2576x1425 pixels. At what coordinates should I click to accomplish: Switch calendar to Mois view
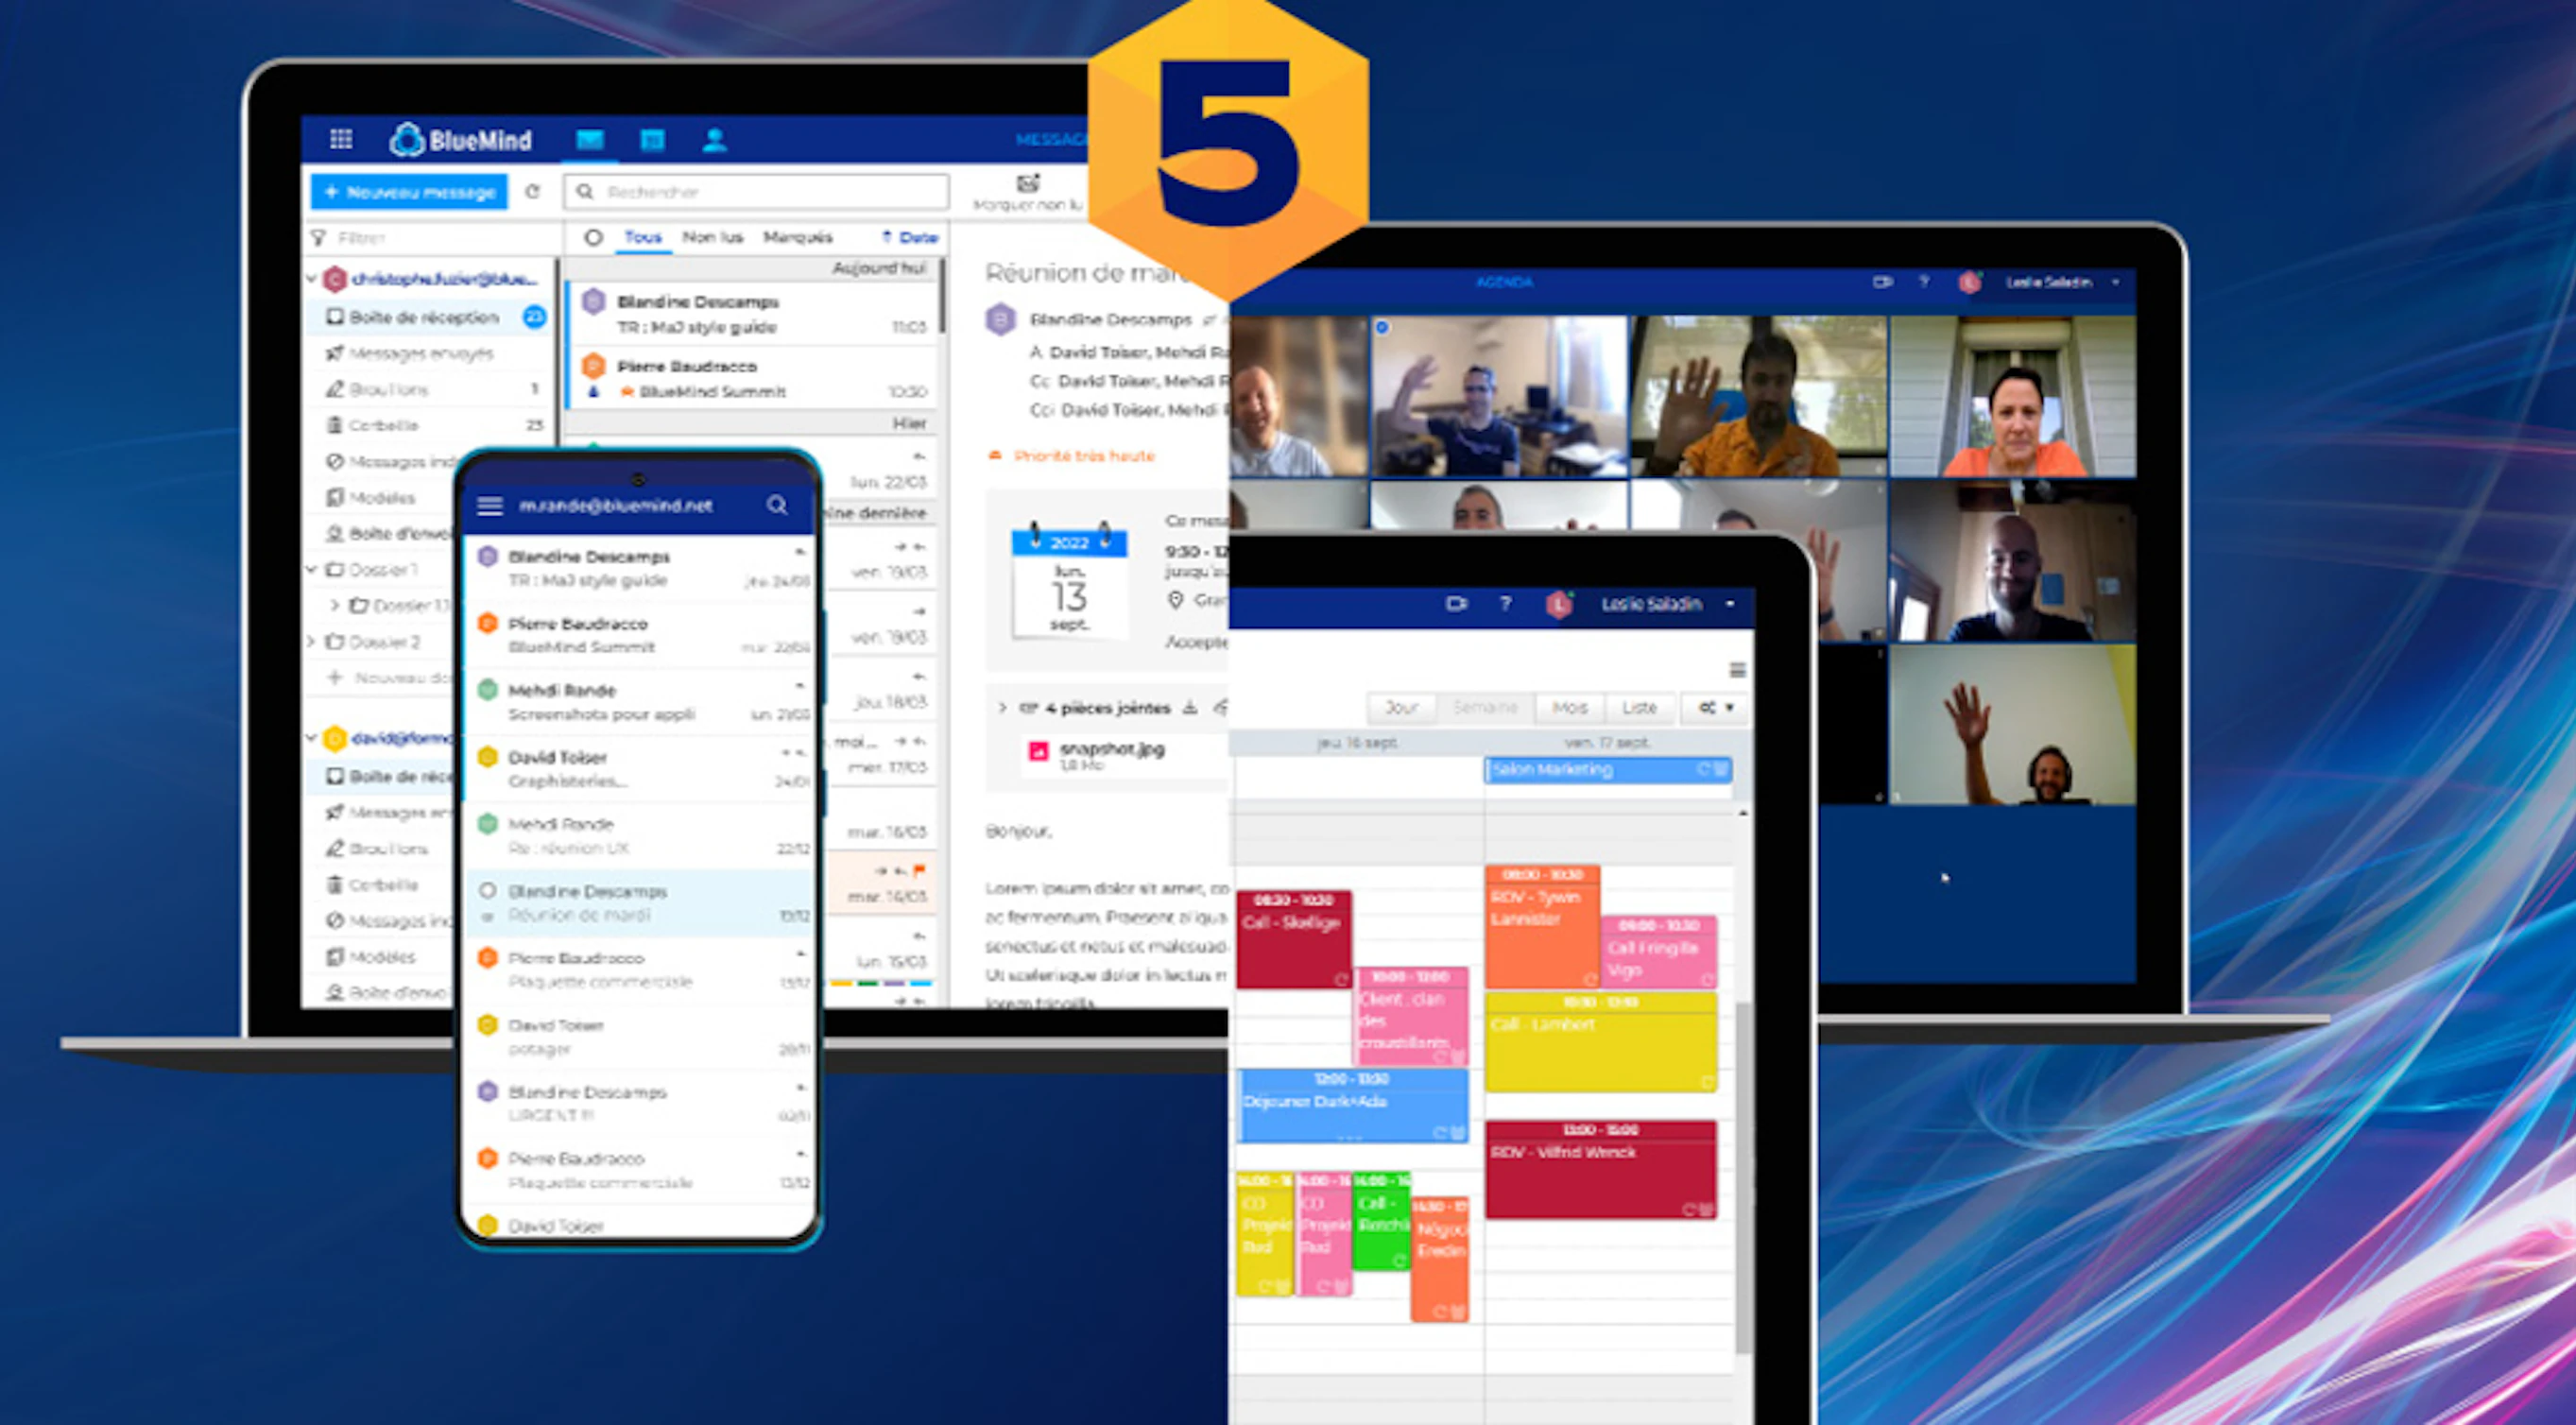point(1569,708)
